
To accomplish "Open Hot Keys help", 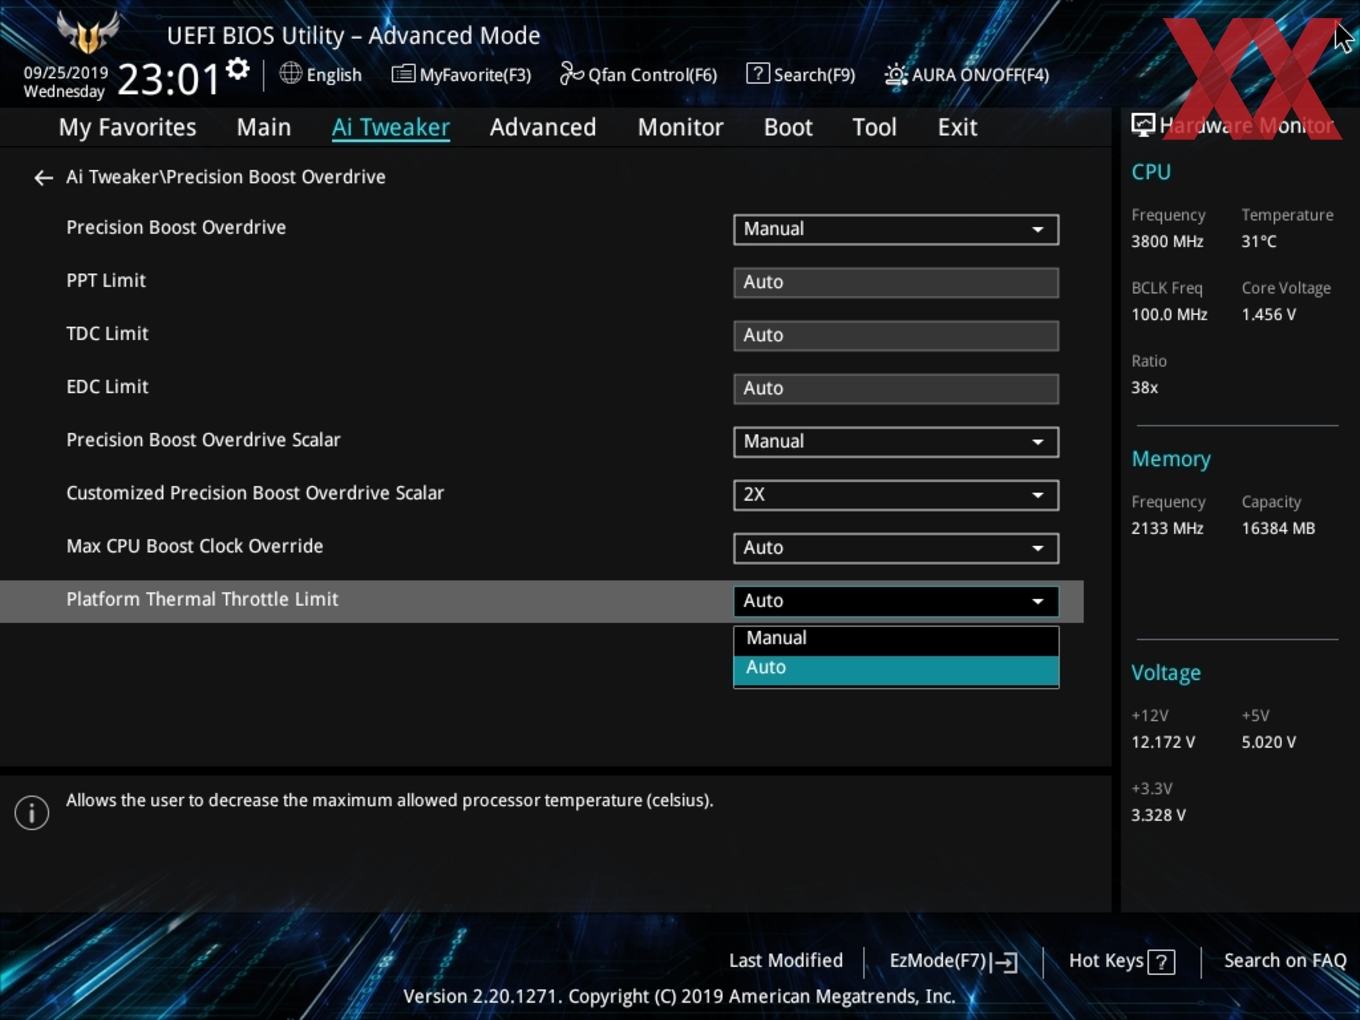I will [x=1121, y=961].
